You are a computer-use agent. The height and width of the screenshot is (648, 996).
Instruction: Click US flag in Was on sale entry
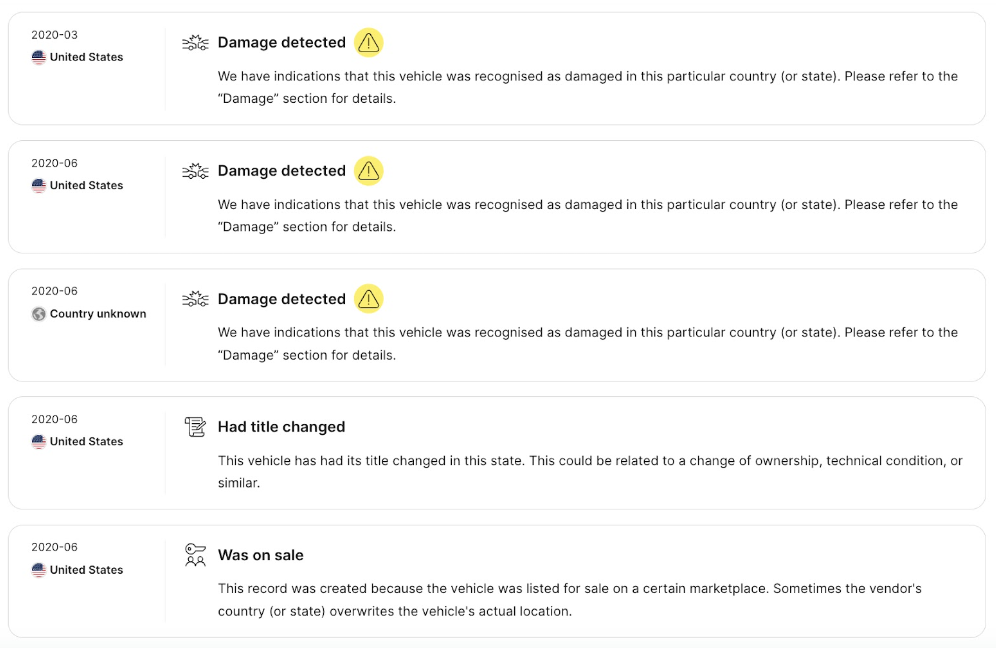pos(39,570)
